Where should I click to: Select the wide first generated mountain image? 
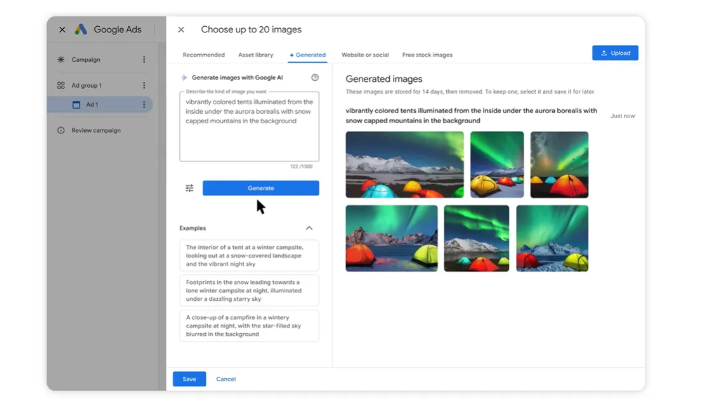click(405, 165)
